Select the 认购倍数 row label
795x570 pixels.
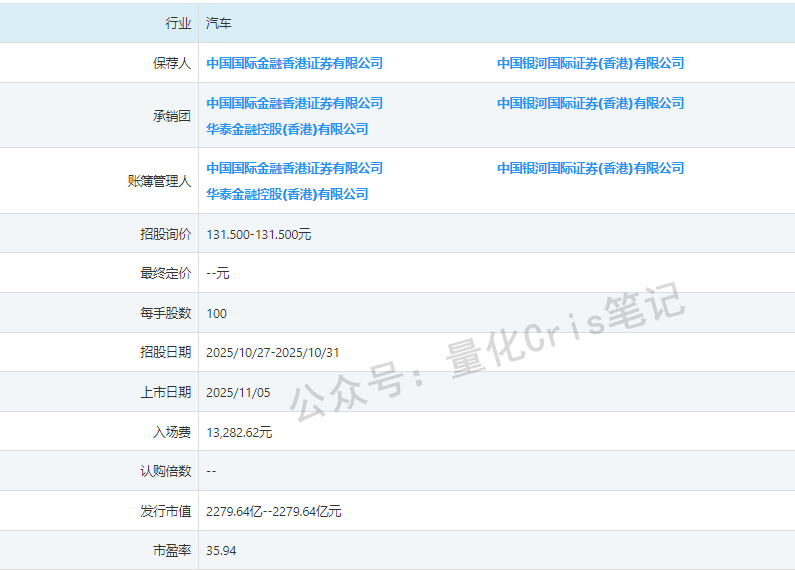[166, 472]
